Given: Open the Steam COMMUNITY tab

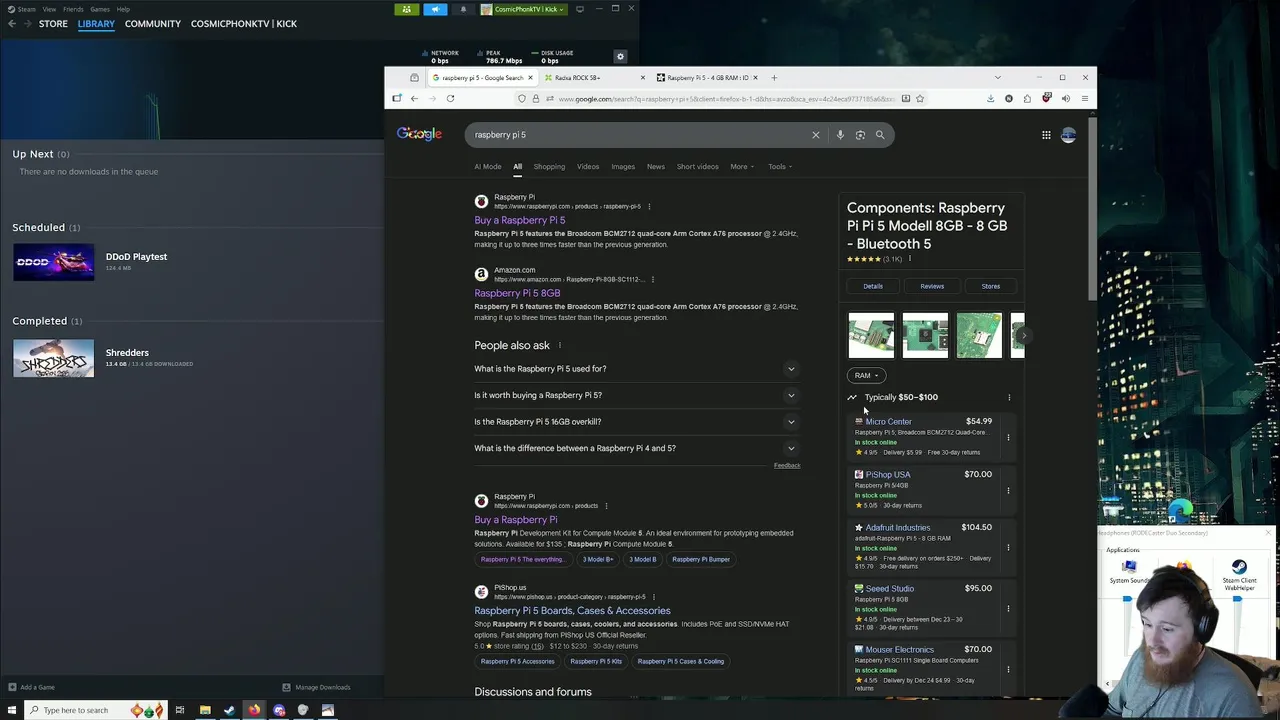Looking at the screenshot, I should [x=153, y=24].
